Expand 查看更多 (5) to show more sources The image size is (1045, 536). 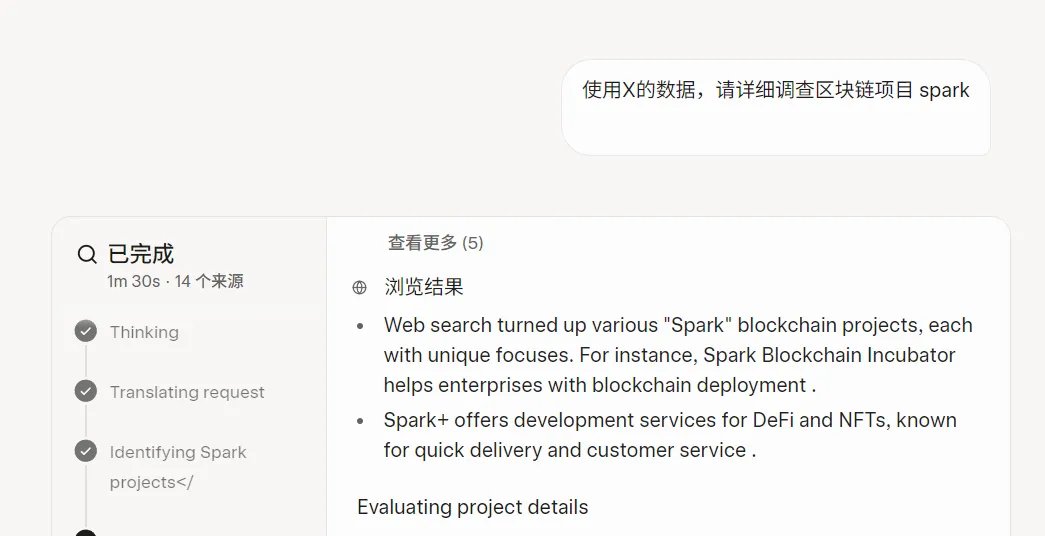pyautogui.click(x=435, y=243)
